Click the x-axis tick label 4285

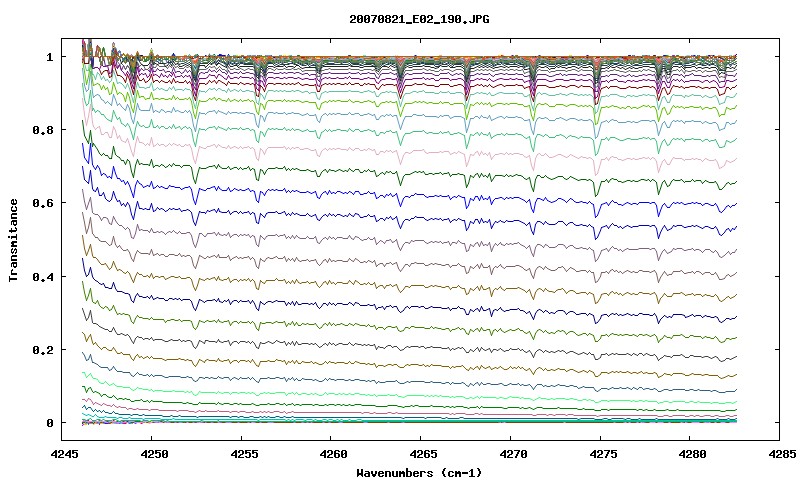pyautogui.click(x=780, y=454)
